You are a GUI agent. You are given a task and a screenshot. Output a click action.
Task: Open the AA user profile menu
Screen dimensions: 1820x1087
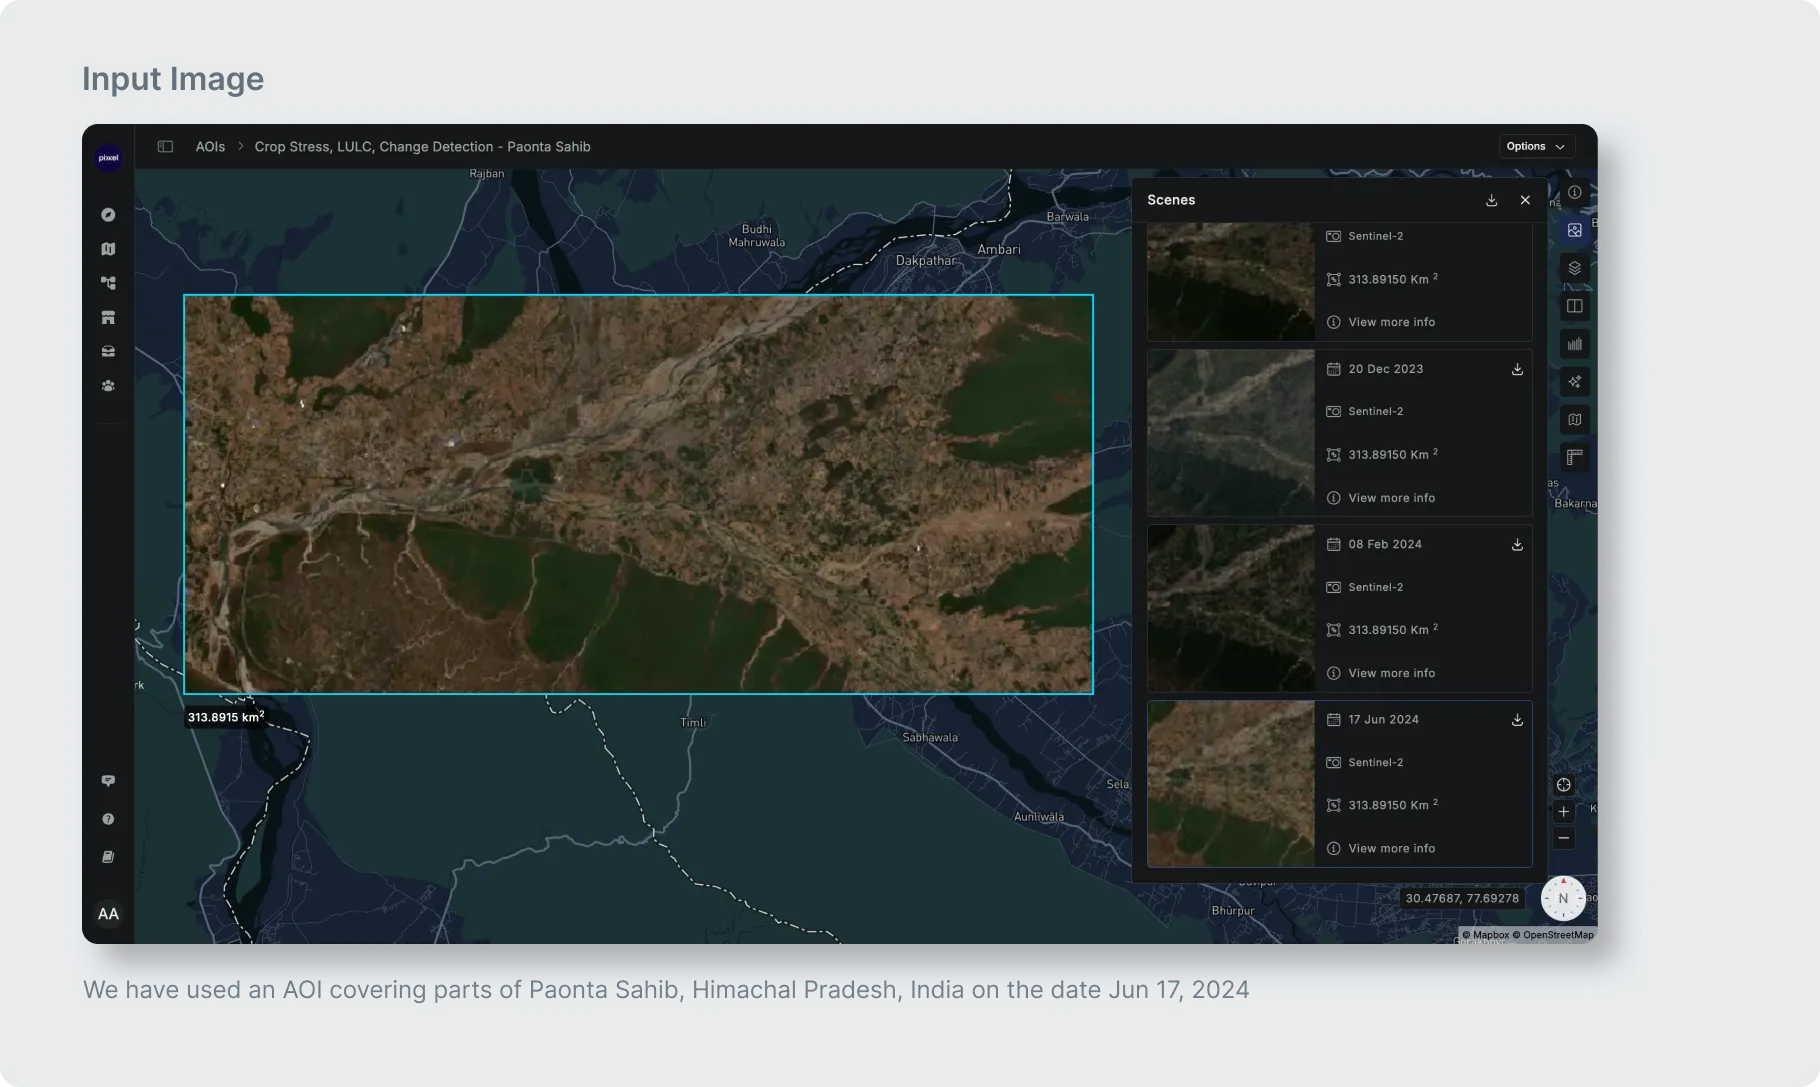pyautogui.click(x=108, y=914)
